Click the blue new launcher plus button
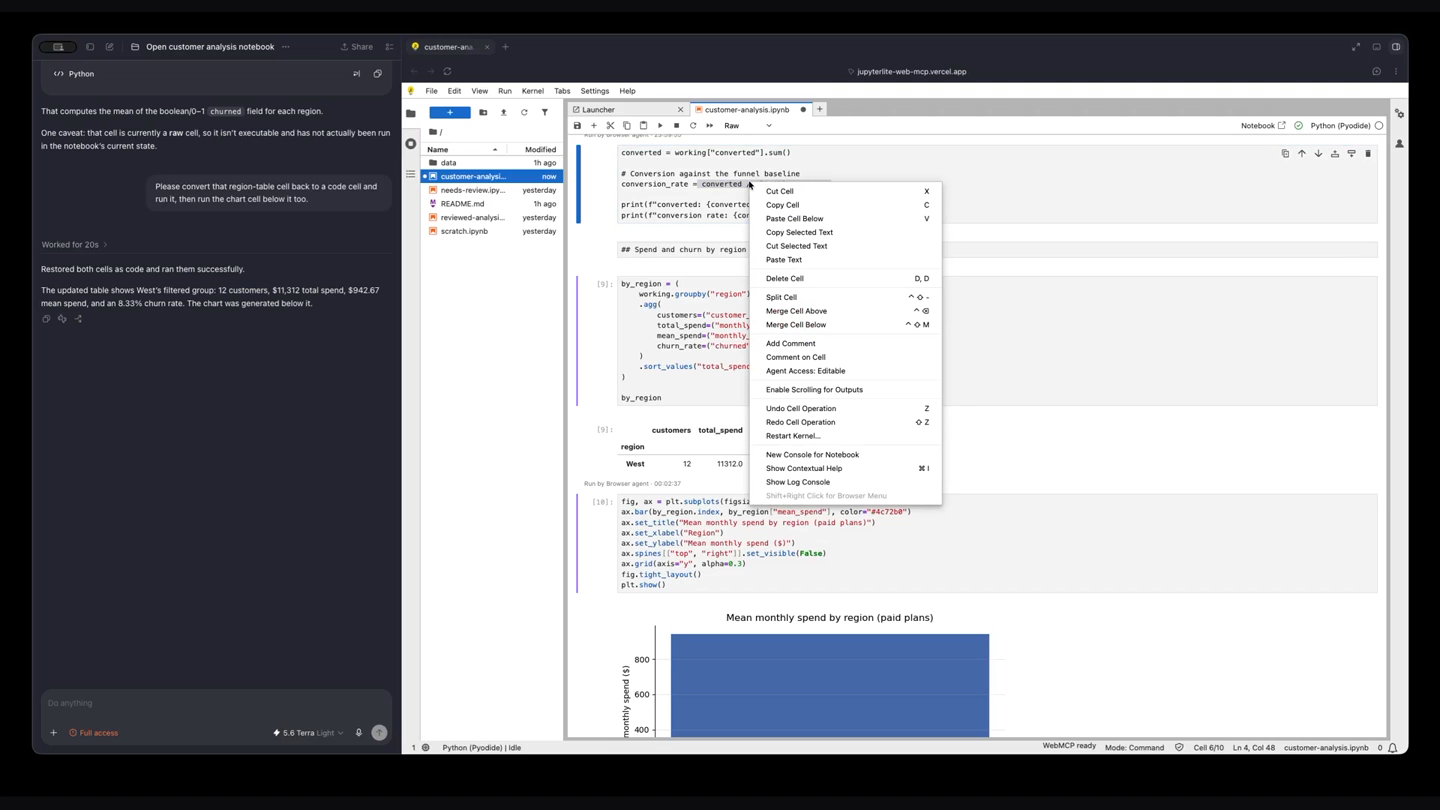This screenshot has width=1440, height=810. [450, 113]
